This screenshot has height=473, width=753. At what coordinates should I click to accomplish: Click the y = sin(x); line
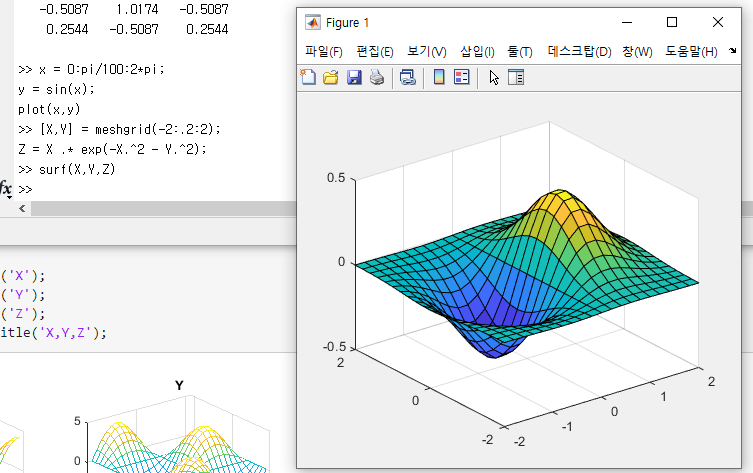56,89
